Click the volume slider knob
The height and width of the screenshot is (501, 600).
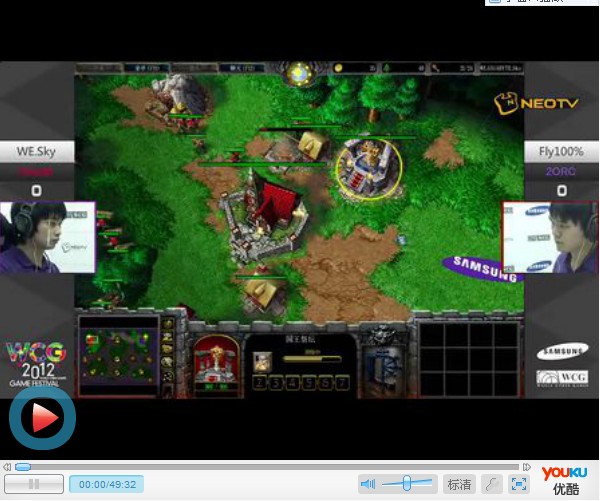click(x=407, y=483)
